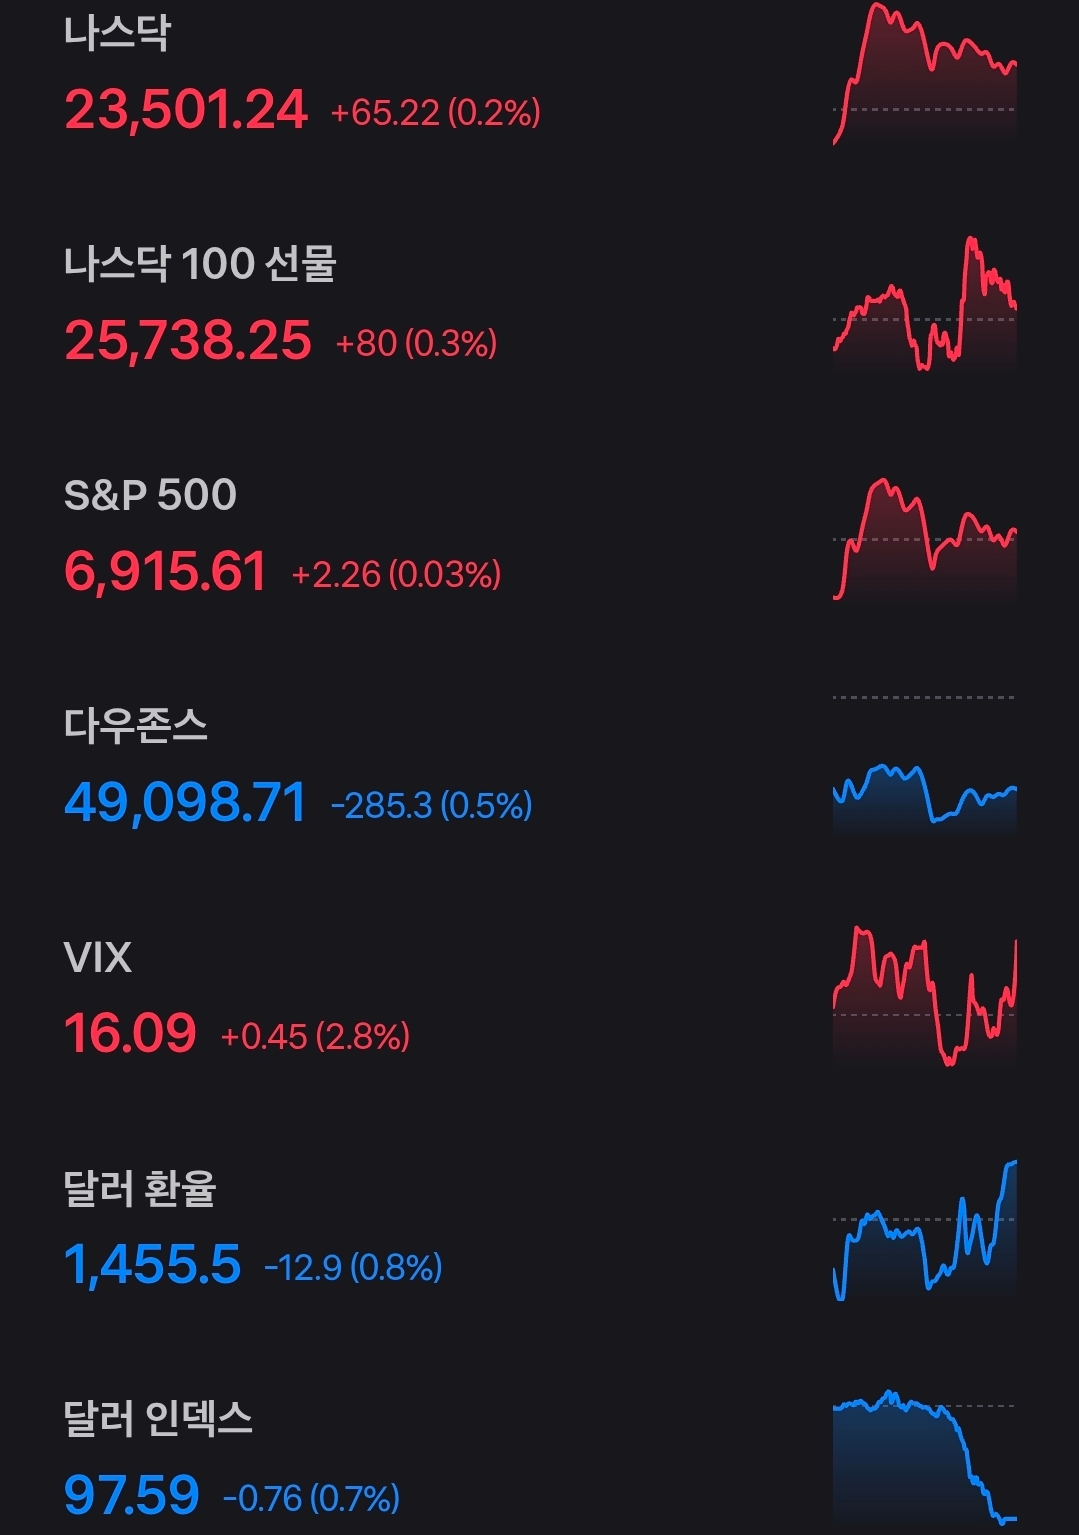Screen dimensions: 1079x1535
Task: Tap the 나스닥 price 23,501.24
Action: (x=186, y=110)
